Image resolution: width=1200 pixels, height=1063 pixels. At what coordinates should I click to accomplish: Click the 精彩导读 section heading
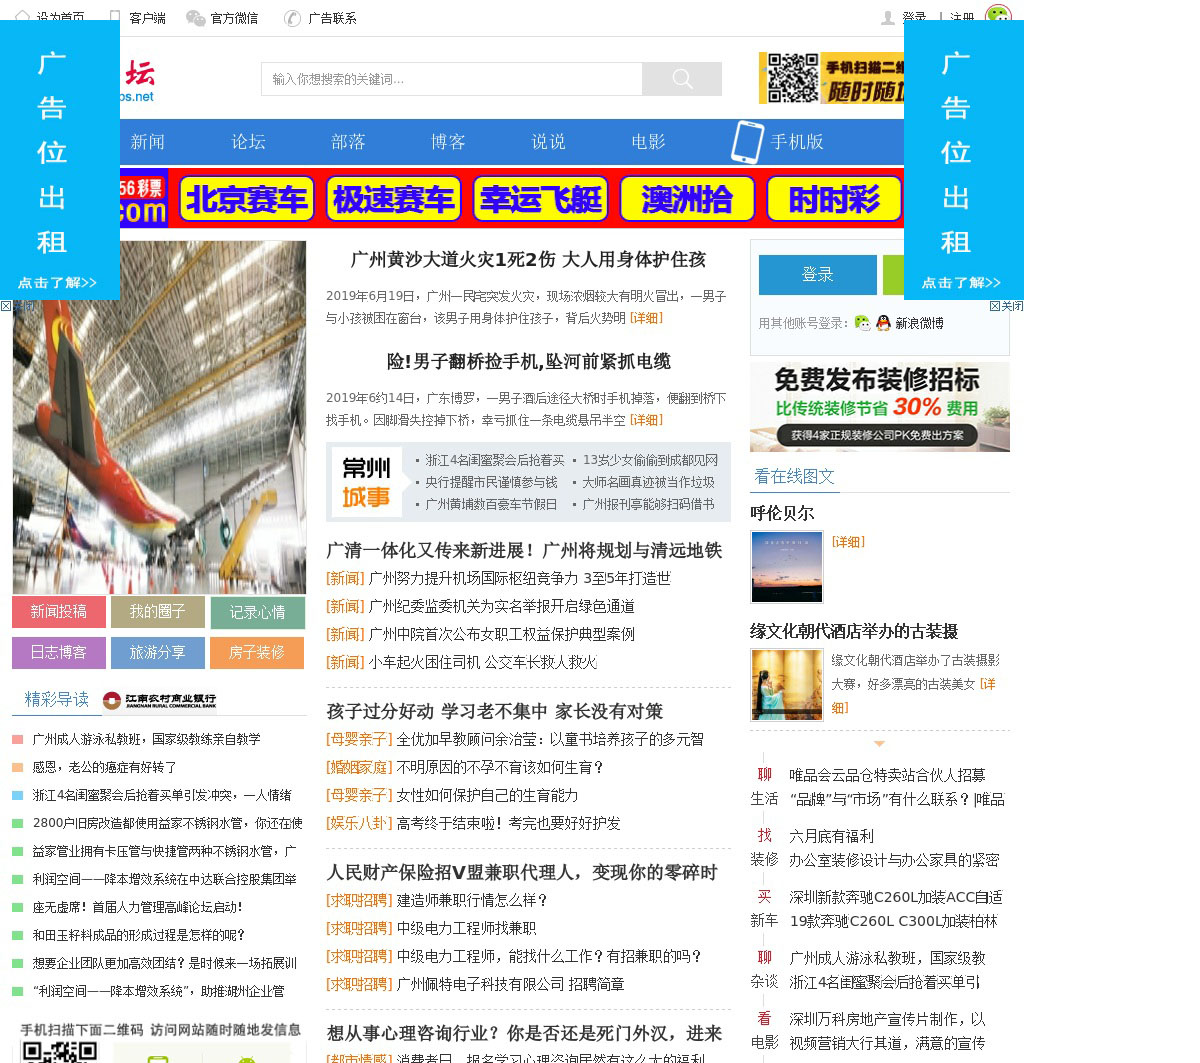click(57, 700)
